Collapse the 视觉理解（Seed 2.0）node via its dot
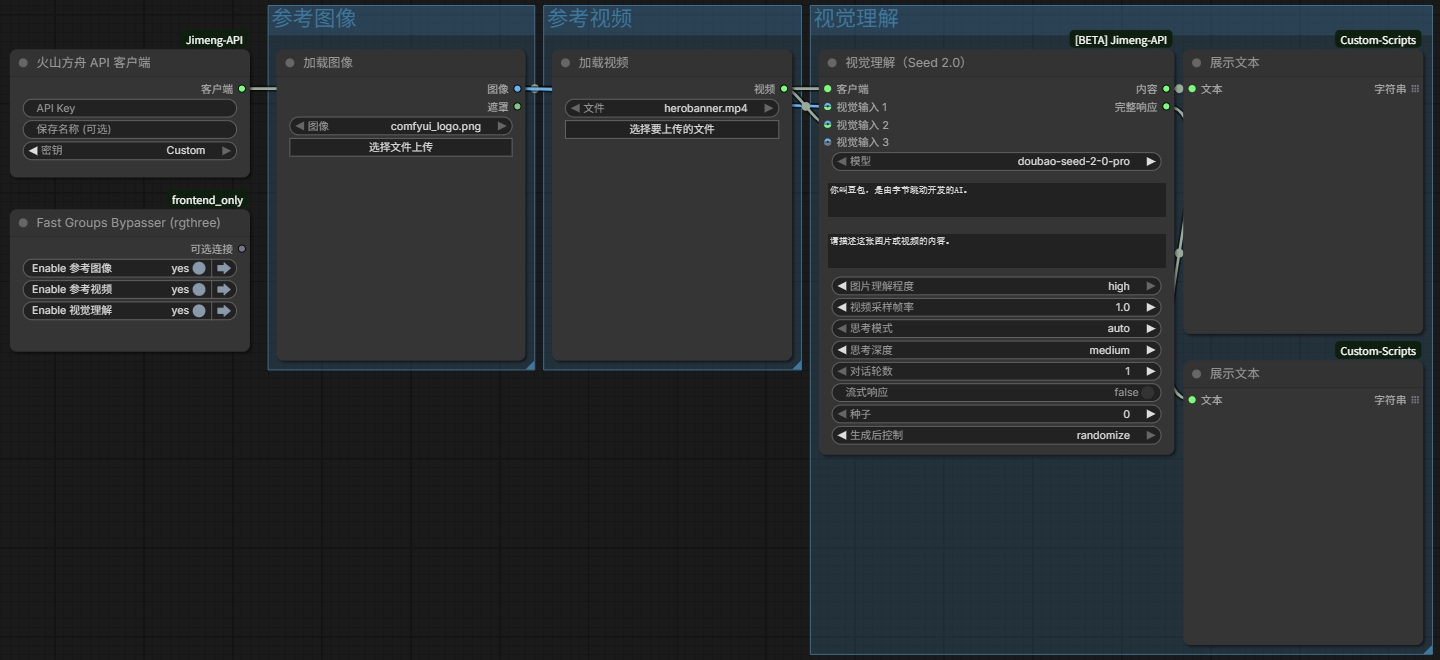Screen dimensions: 1440x660 [832, 63]
